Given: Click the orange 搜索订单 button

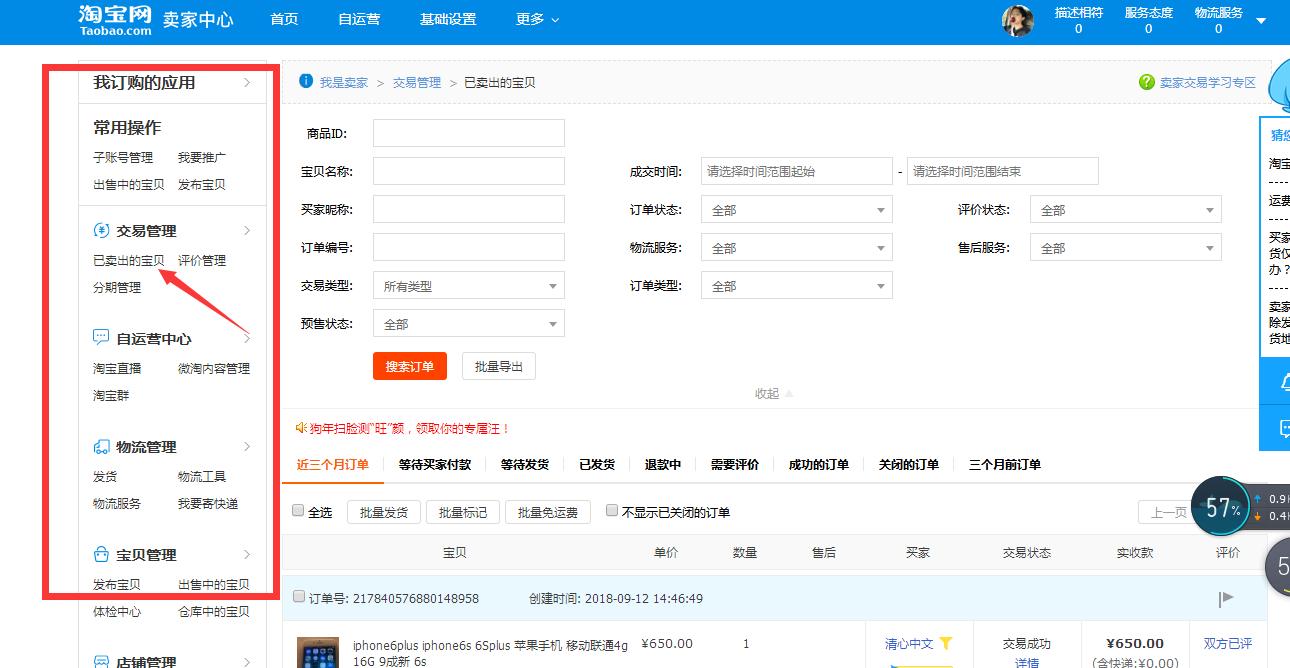Looking at the screenshot, I should 409,365.
